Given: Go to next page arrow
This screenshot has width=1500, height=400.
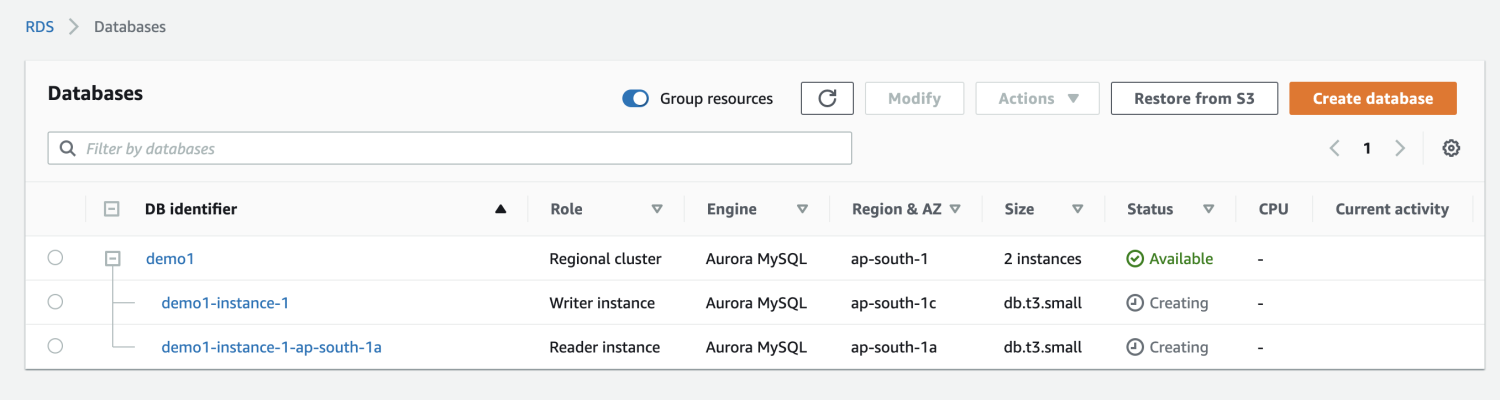Looking at the screenshot, I should point(1400,148).
